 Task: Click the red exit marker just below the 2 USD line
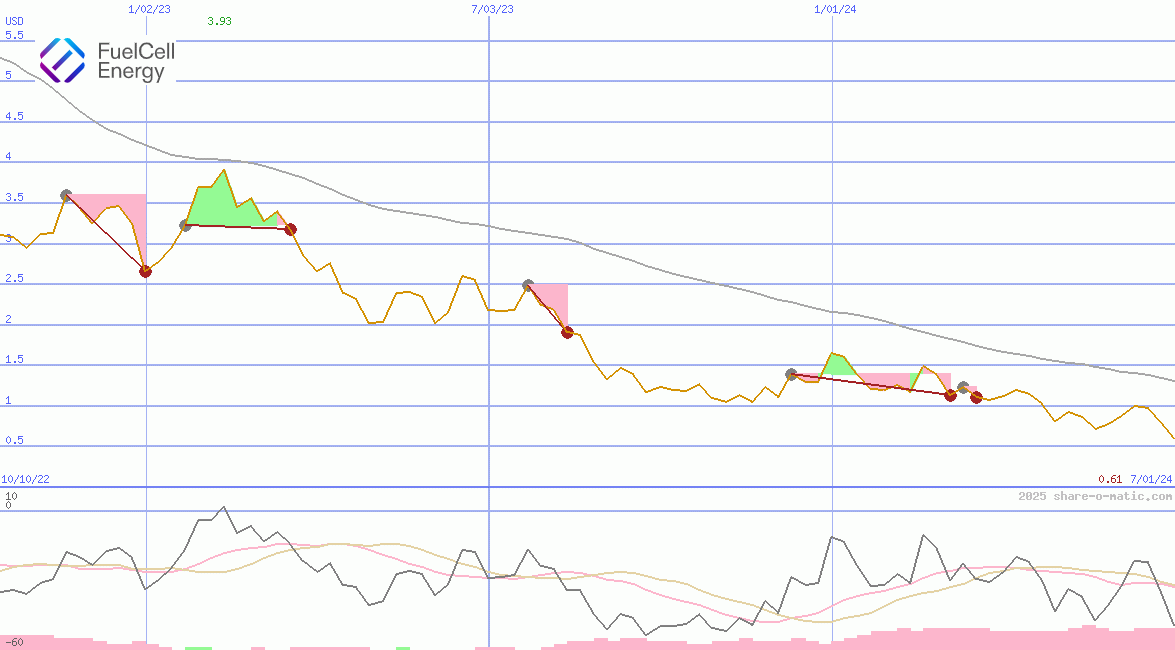(x=567, y=332)
